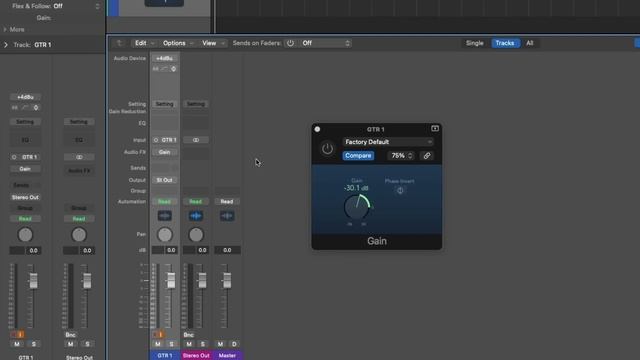Mute the Master channel in the mixer
Screen dimensions: 640x360
click(220, 344)
